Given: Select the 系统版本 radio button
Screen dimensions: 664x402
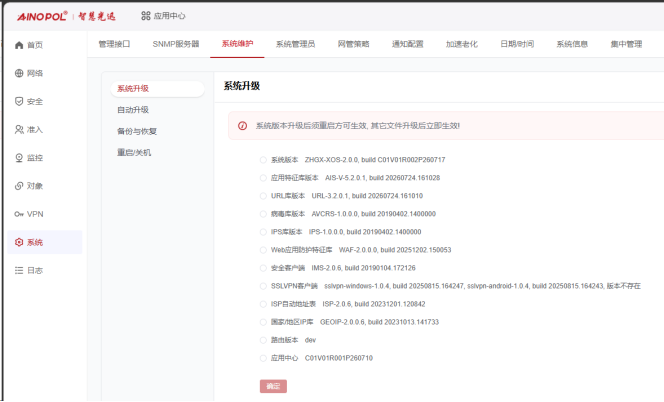Looking at the screenshot, I should (263, 160).
